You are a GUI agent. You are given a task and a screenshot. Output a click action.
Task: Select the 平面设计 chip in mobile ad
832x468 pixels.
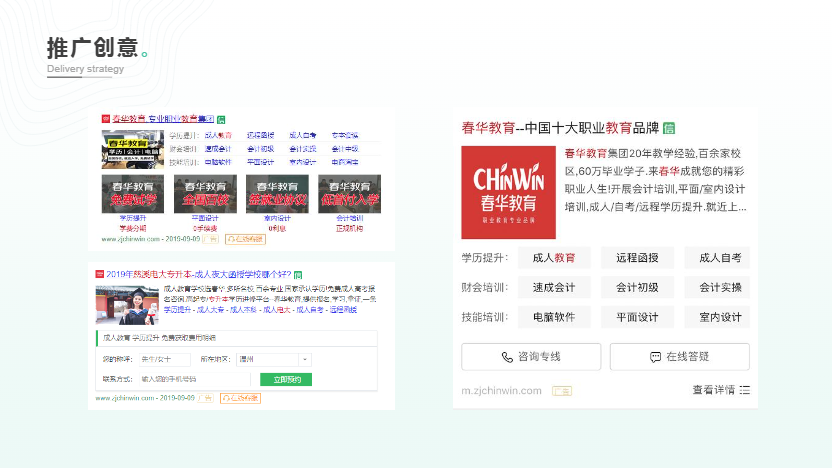click(x=637, y=317)
